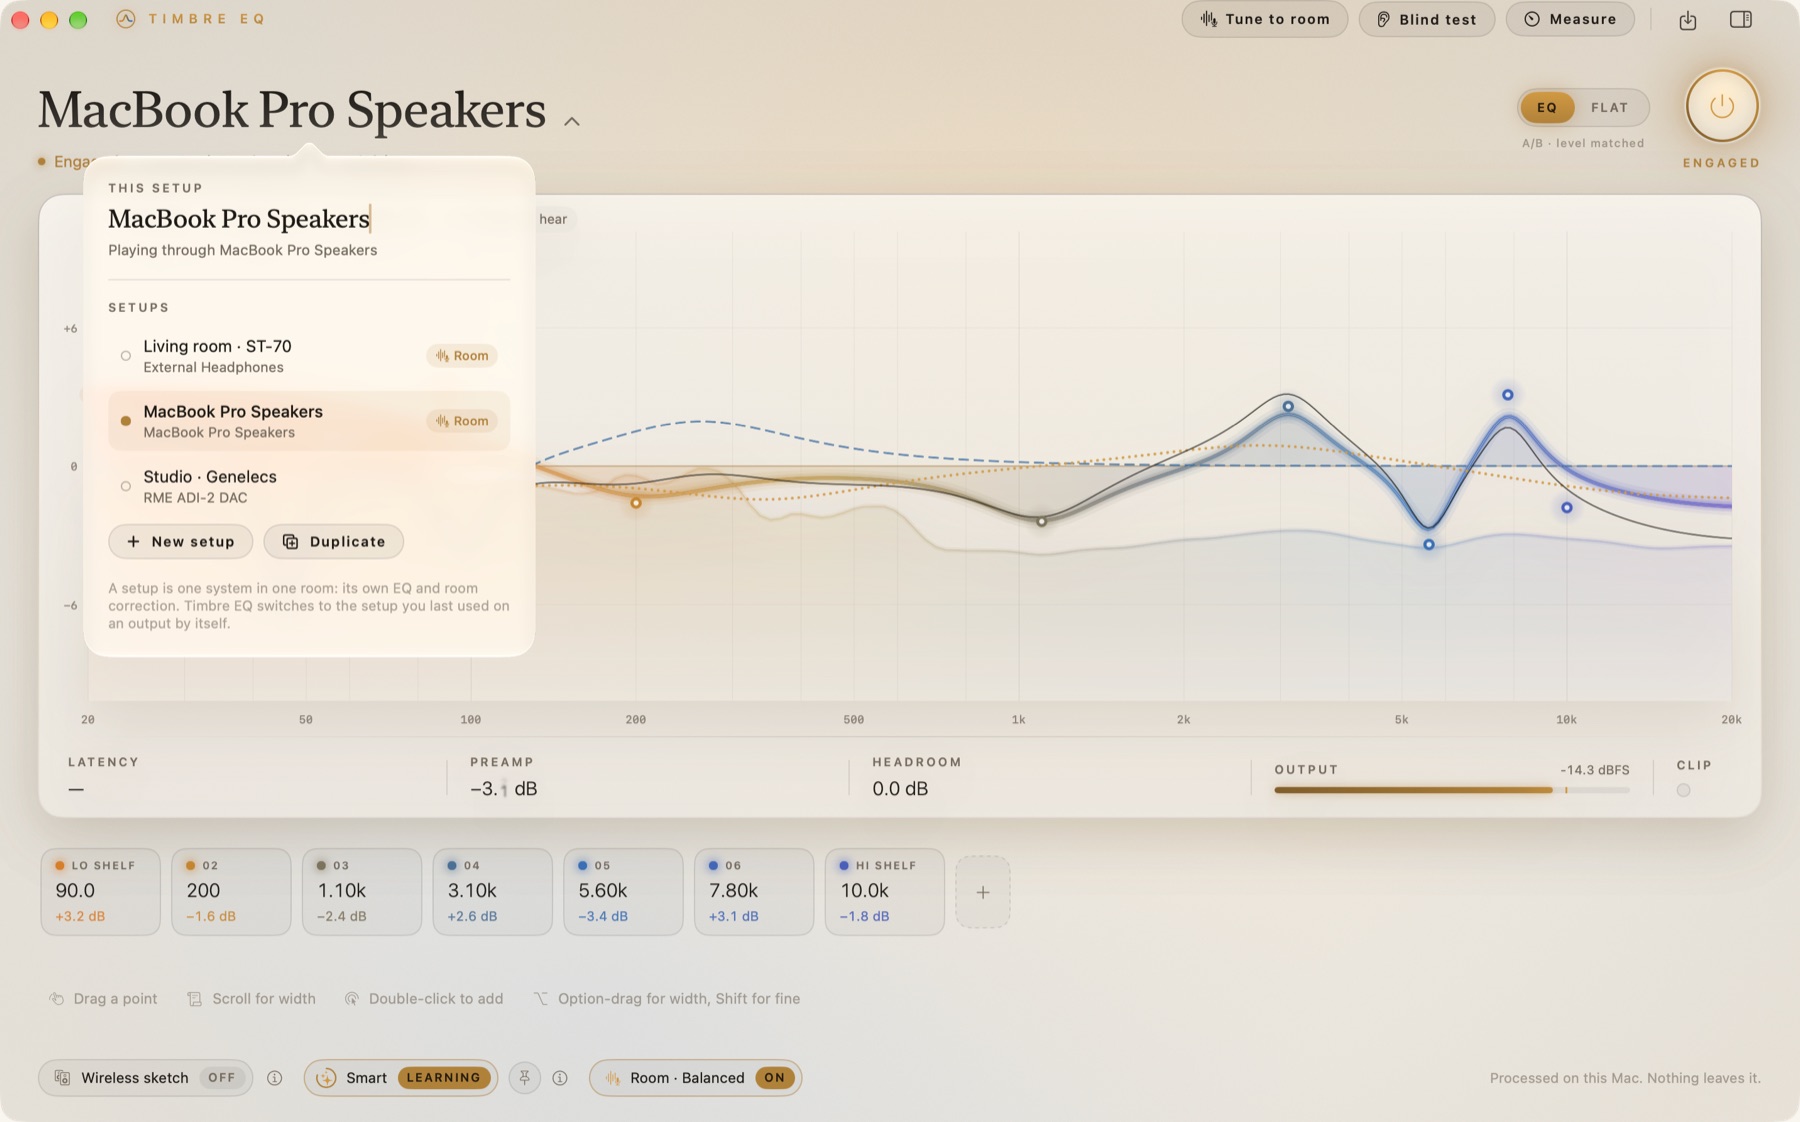Create a New setup
Viewport: 1800px width, 1122px height.
coord(180,541)
